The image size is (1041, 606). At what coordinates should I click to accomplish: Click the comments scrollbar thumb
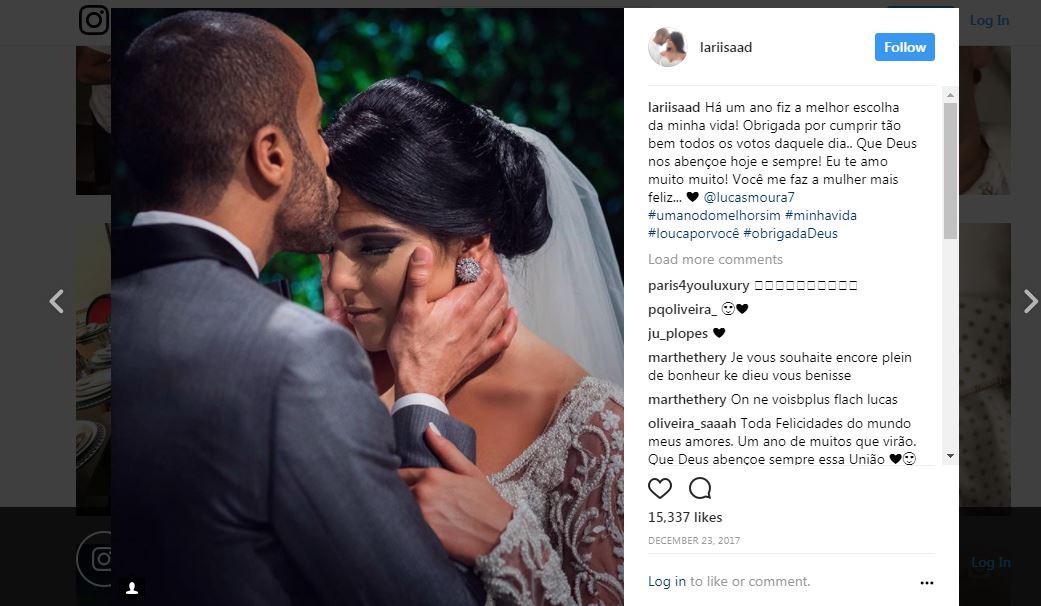pos(950,171)
